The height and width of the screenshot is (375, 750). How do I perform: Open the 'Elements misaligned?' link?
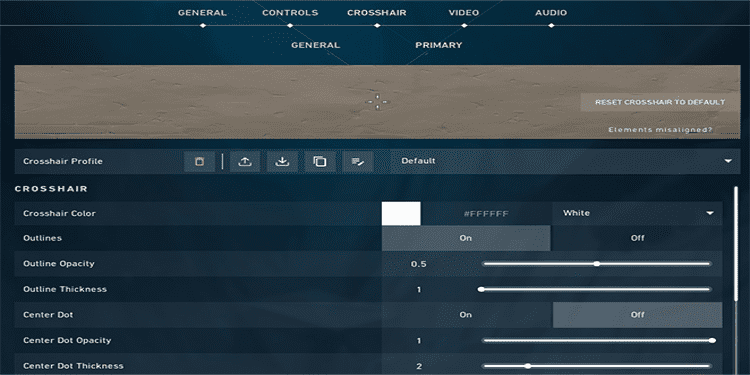point(660,130)
